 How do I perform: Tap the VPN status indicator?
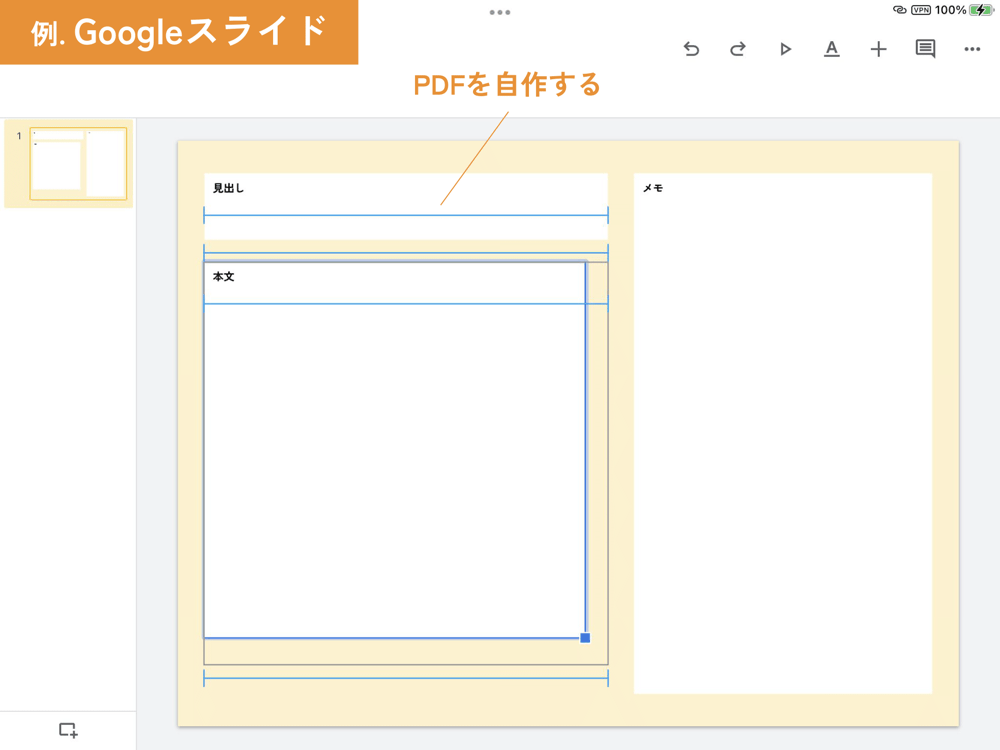(921, 10)
